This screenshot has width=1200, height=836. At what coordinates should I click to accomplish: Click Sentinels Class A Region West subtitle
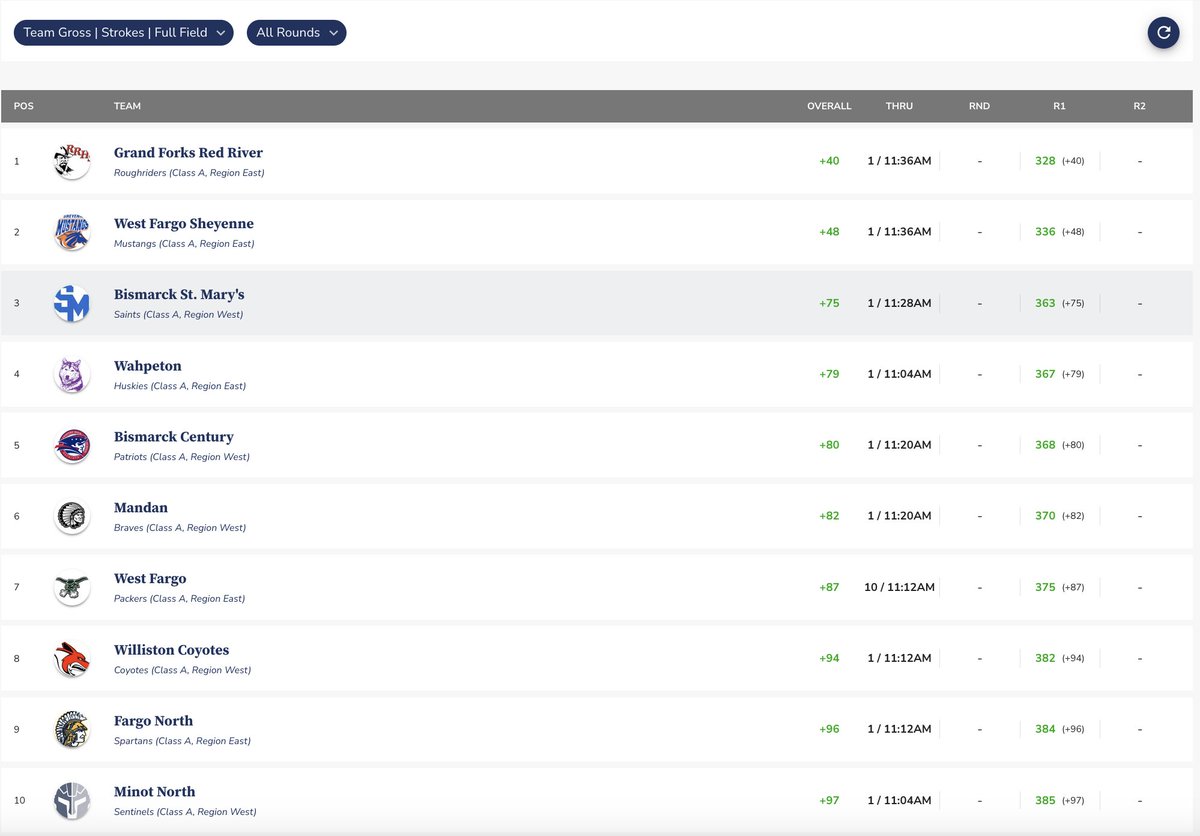185,812
